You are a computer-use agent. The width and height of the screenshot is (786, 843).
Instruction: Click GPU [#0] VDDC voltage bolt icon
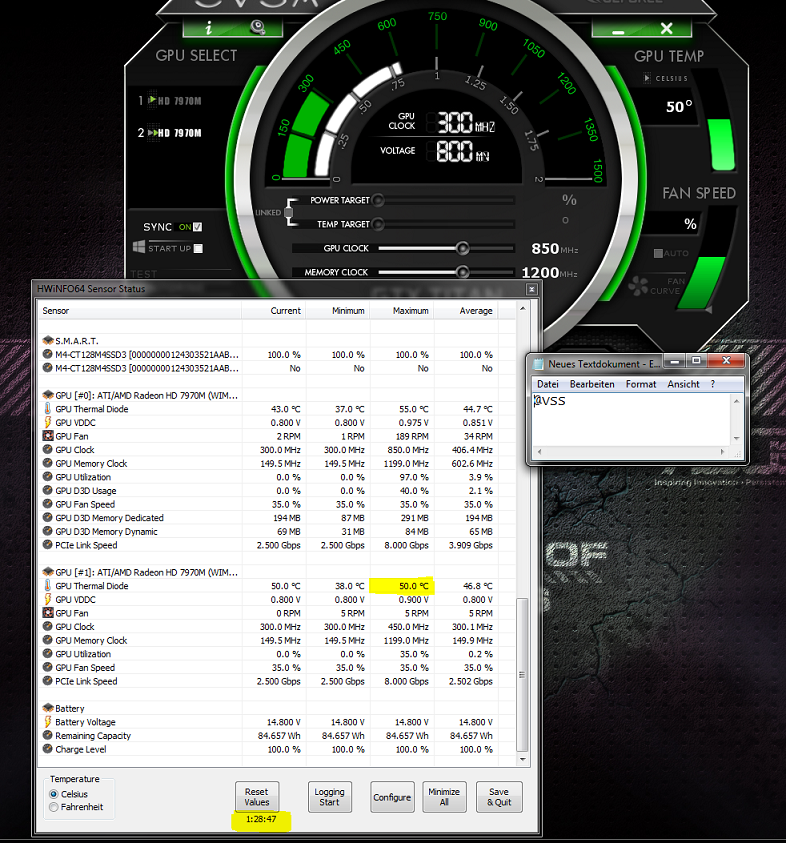48,422
